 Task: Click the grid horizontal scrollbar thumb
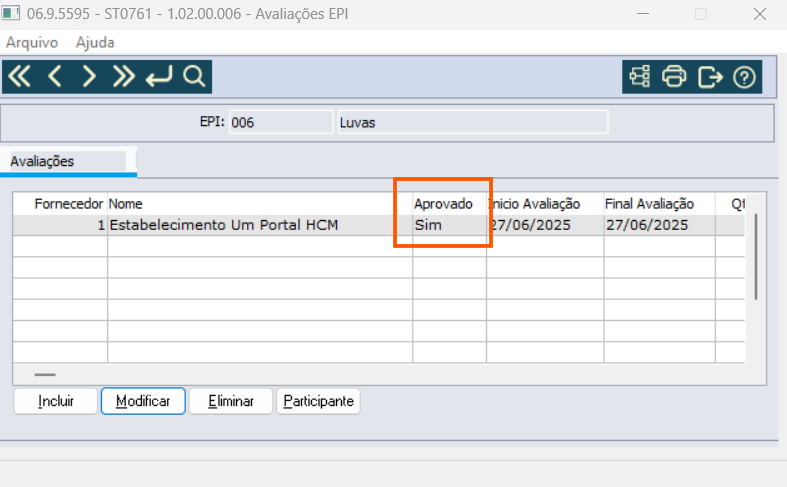tap(45, 375)
